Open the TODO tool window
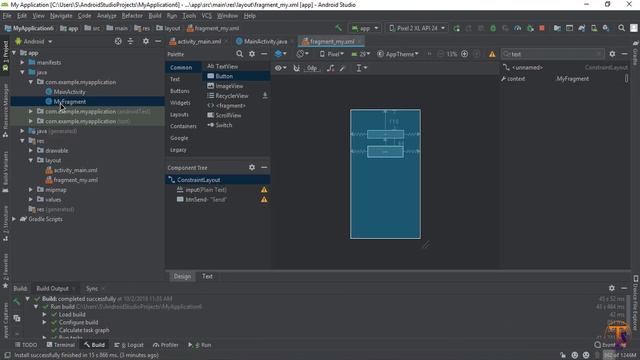 (26, 345)
